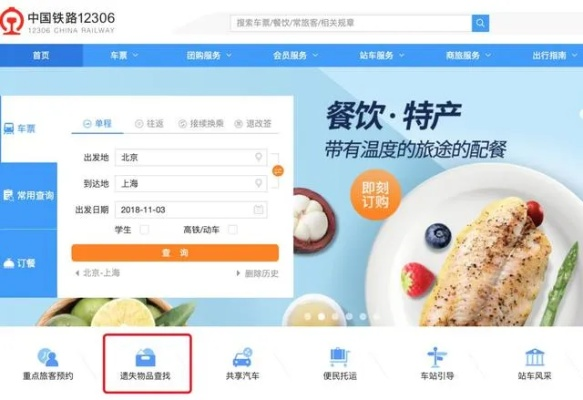Click the orange 查询 search button
583x400 pixels.
coord(175,253)
